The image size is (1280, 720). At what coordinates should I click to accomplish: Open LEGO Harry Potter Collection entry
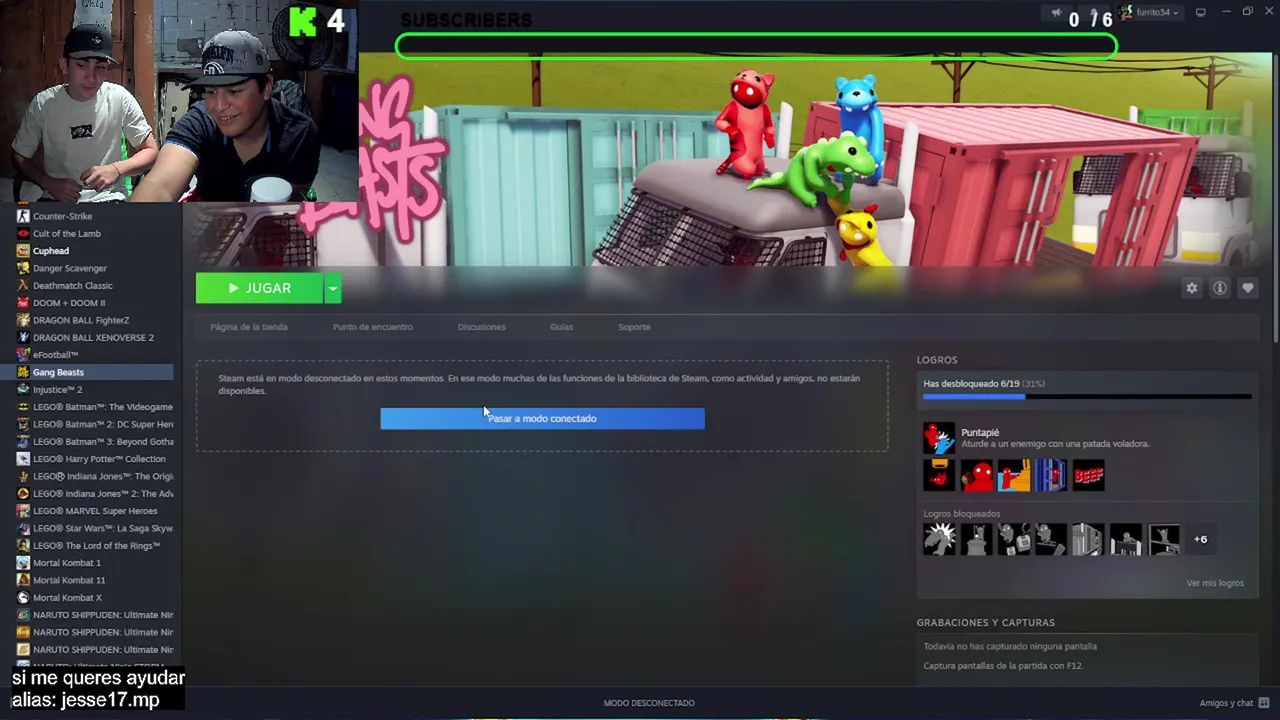95,459
